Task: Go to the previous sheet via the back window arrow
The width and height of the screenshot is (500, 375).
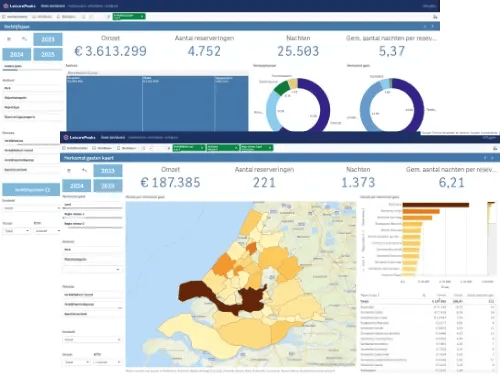Action: [425, 26]
